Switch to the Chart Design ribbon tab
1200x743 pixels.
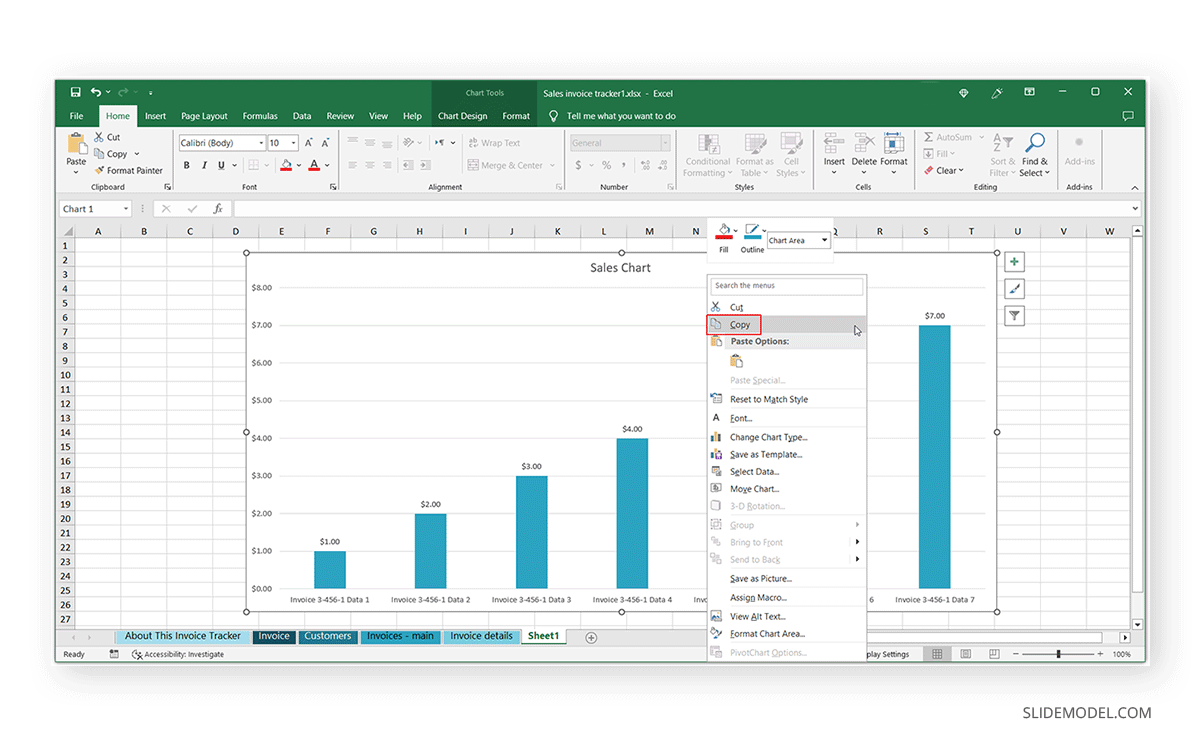[462, 115]
